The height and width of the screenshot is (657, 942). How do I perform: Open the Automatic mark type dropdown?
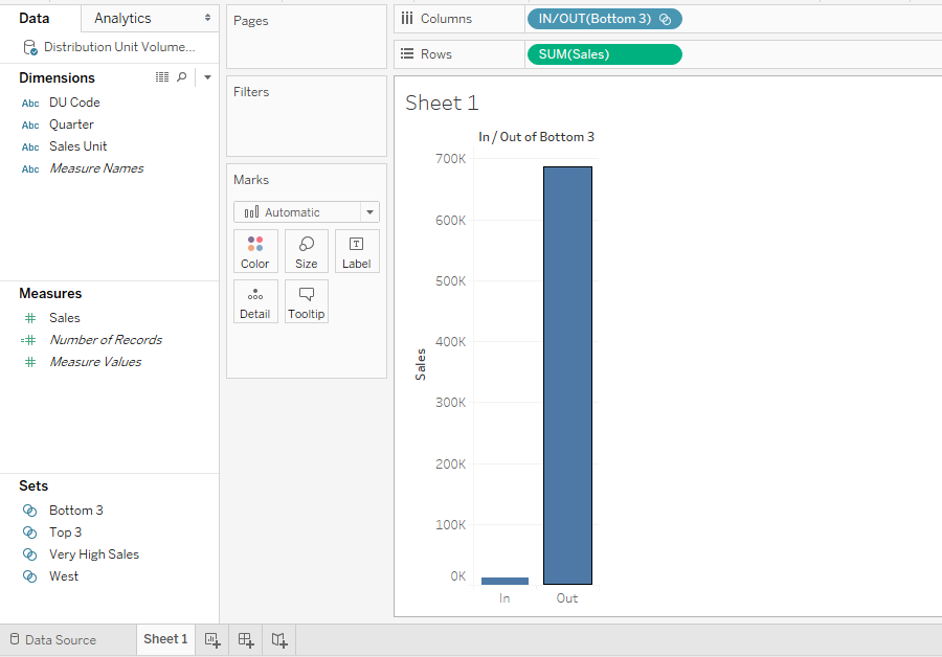tap(369, 212)
